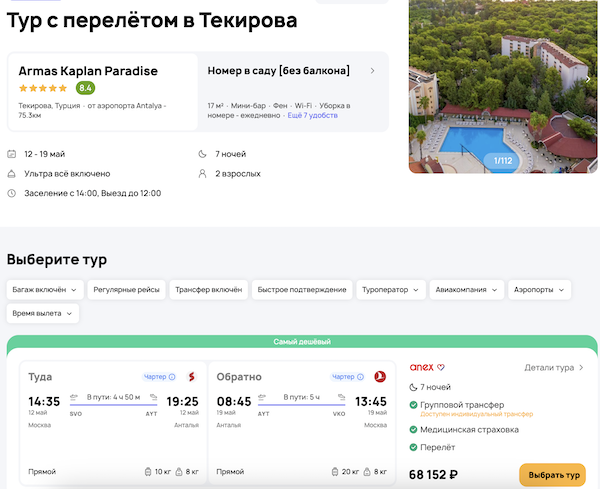Open the Аэропорты filter menu
Viewport: 600px width, 489px height.
click(541, 289)
